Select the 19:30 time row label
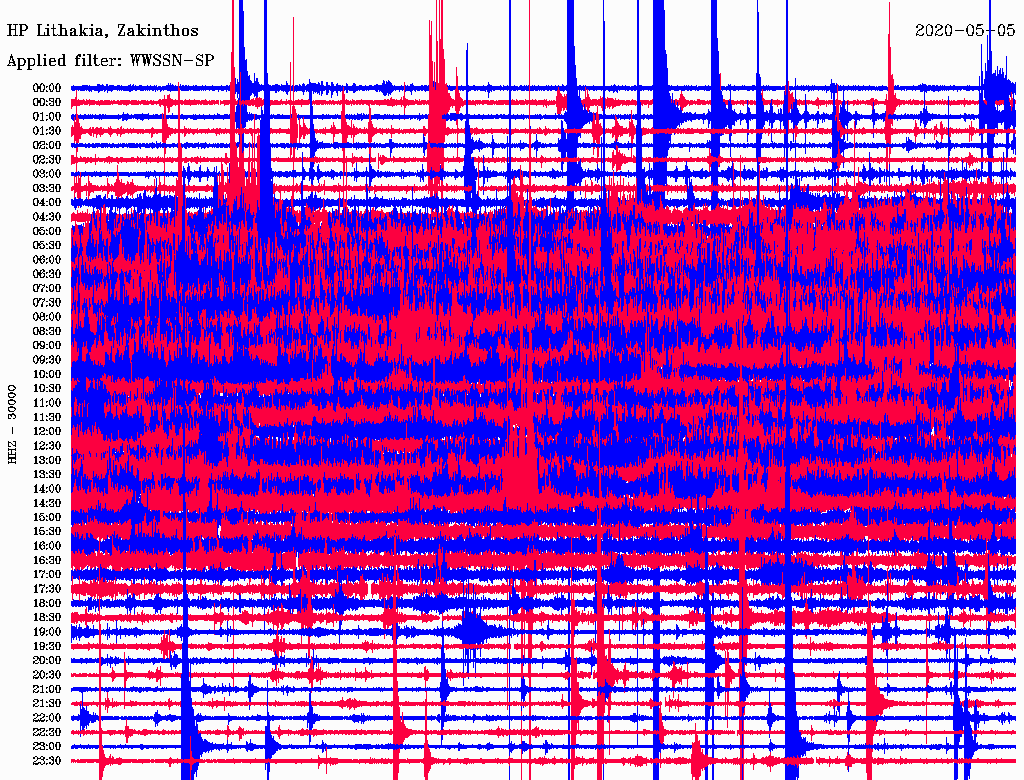Viewport: 1024px width, 780px height. pos(47,647)
